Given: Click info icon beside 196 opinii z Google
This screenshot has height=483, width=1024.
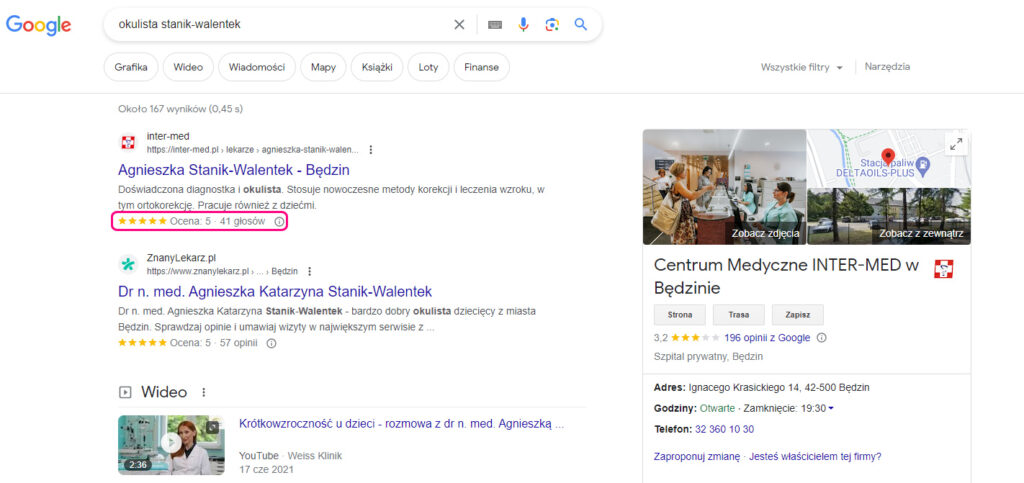Looking at the screenshot, I should [822, 337].
